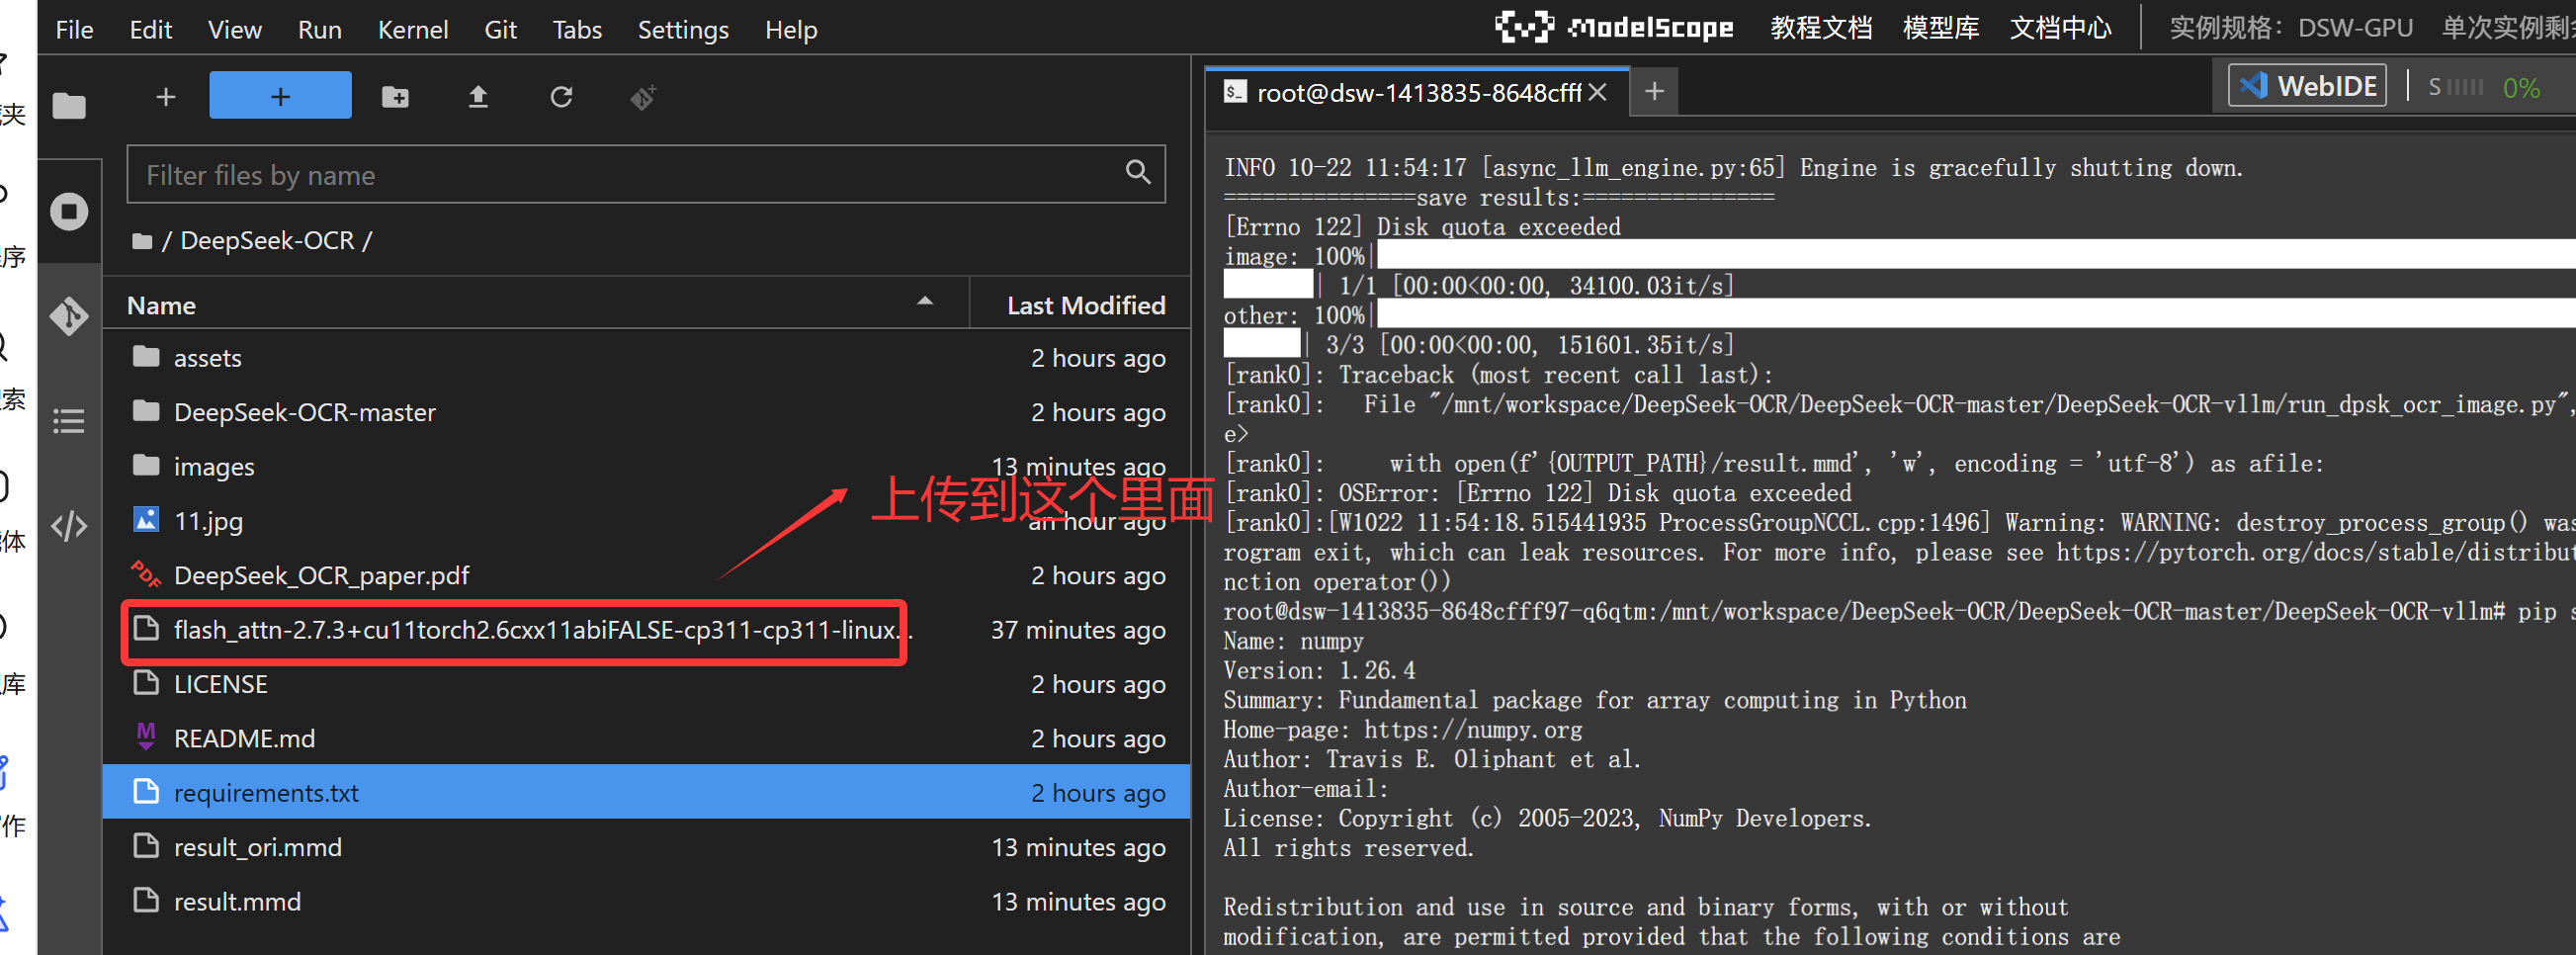Refresh the file list

[561, 97]
